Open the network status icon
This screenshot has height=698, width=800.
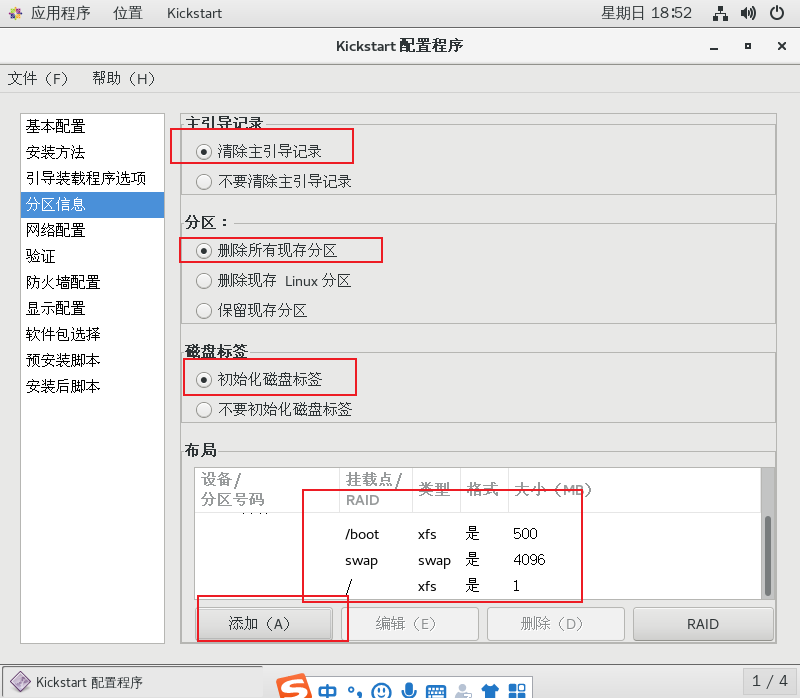720,13
